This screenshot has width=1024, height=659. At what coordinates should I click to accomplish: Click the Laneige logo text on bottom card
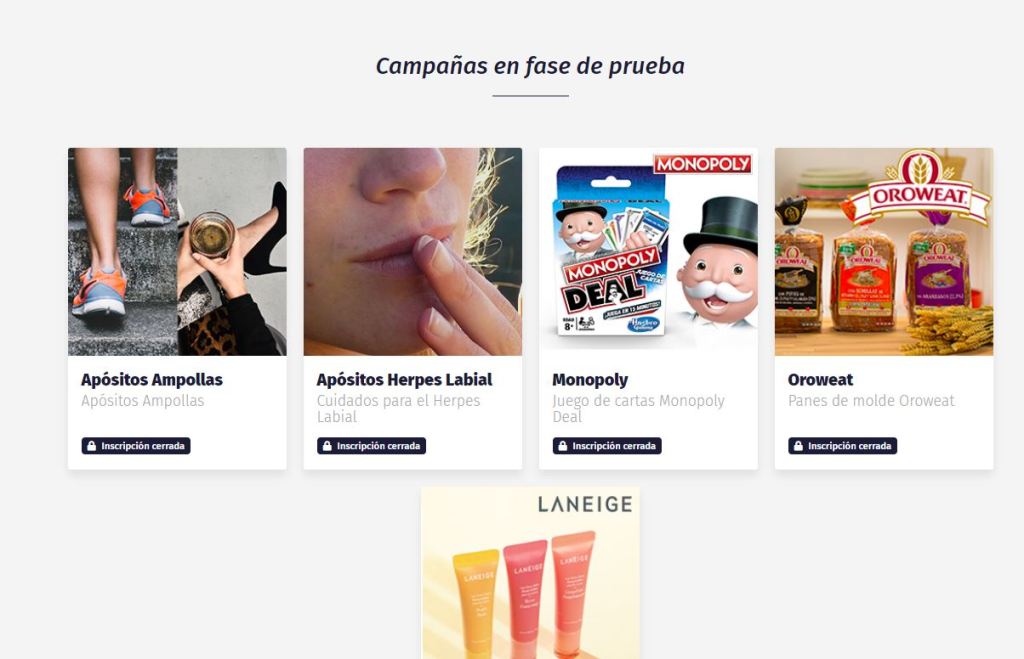[x=584, y=504]
